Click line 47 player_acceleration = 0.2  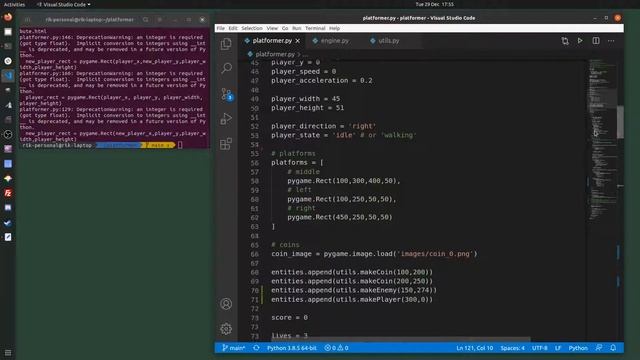tap(322, 81)
